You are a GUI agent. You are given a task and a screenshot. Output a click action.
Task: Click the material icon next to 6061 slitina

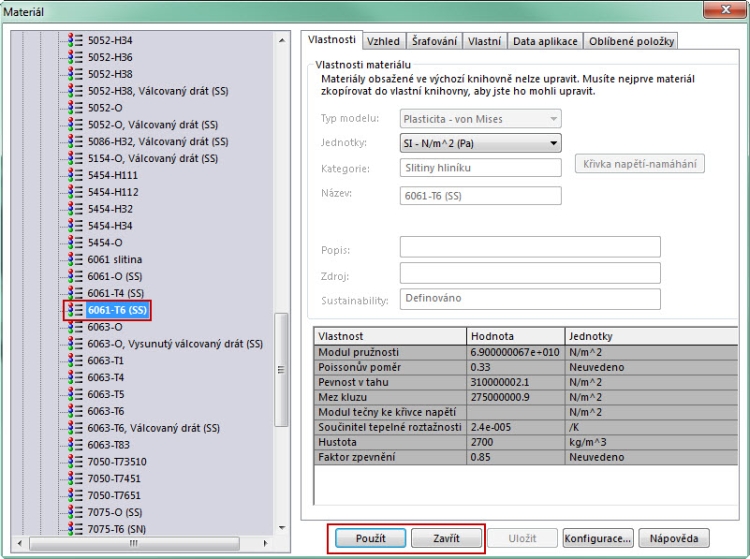(x=75, y=259)
